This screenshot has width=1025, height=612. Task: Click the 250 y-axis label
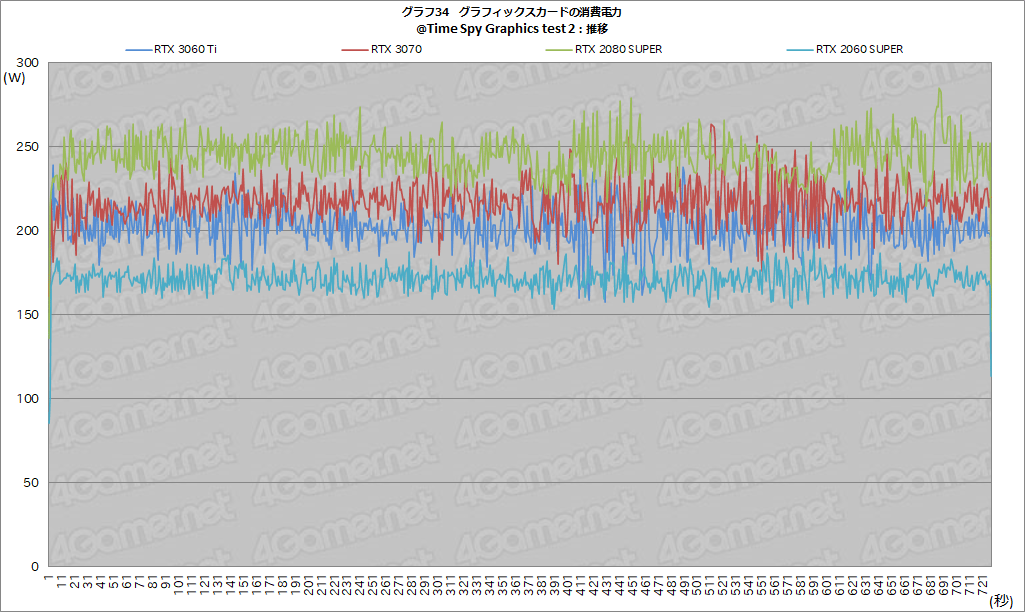27,146
